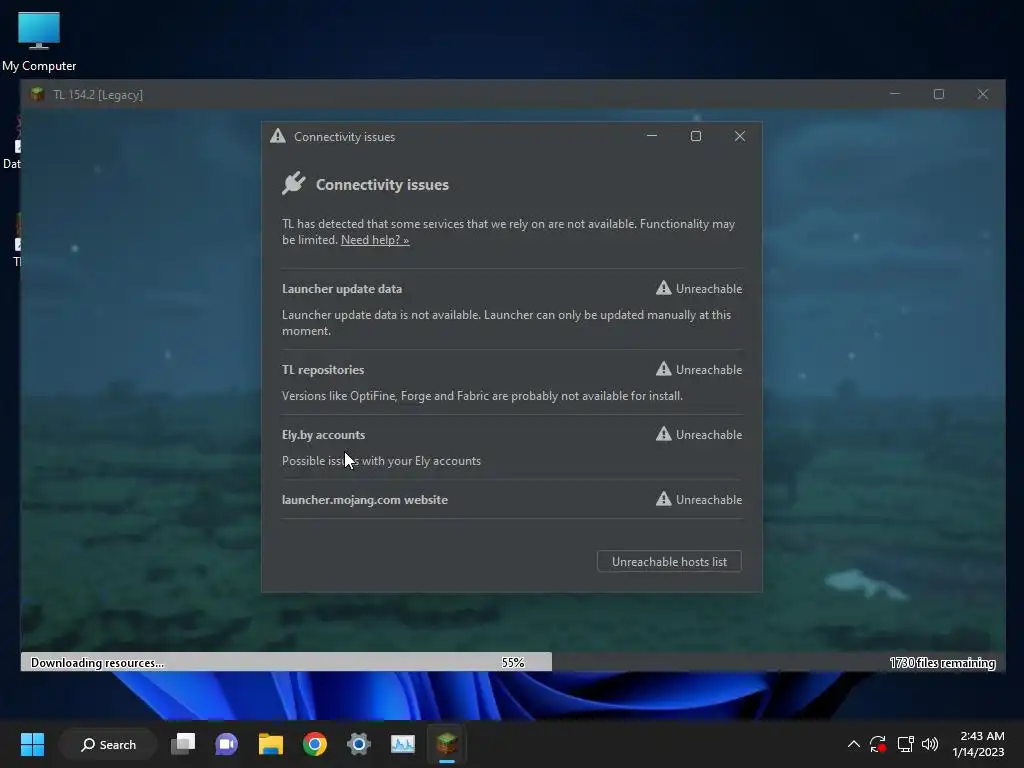
Task: Close the Connectivity issues dialog
Action: coord(739,136)
